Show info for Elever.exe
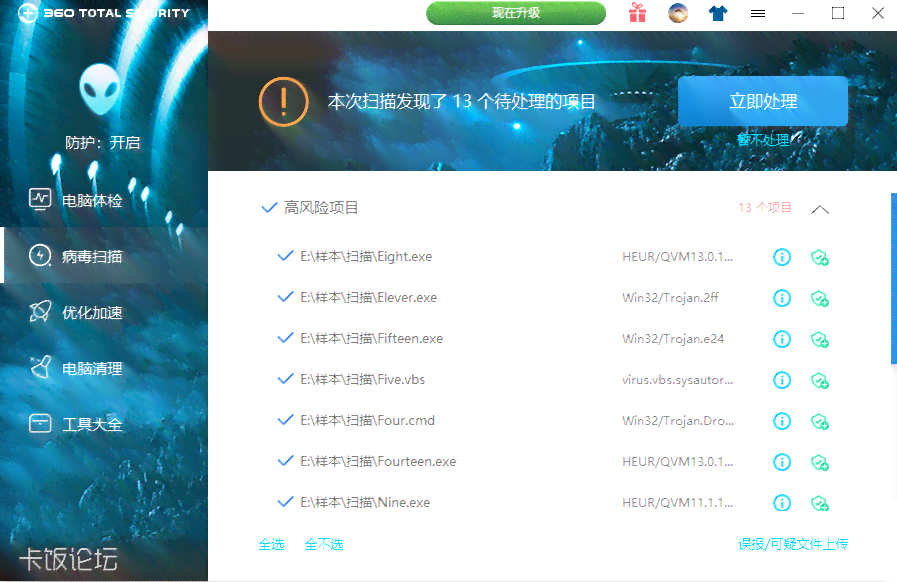Viewport: 897px width, 582px height. tap(782, 298)
